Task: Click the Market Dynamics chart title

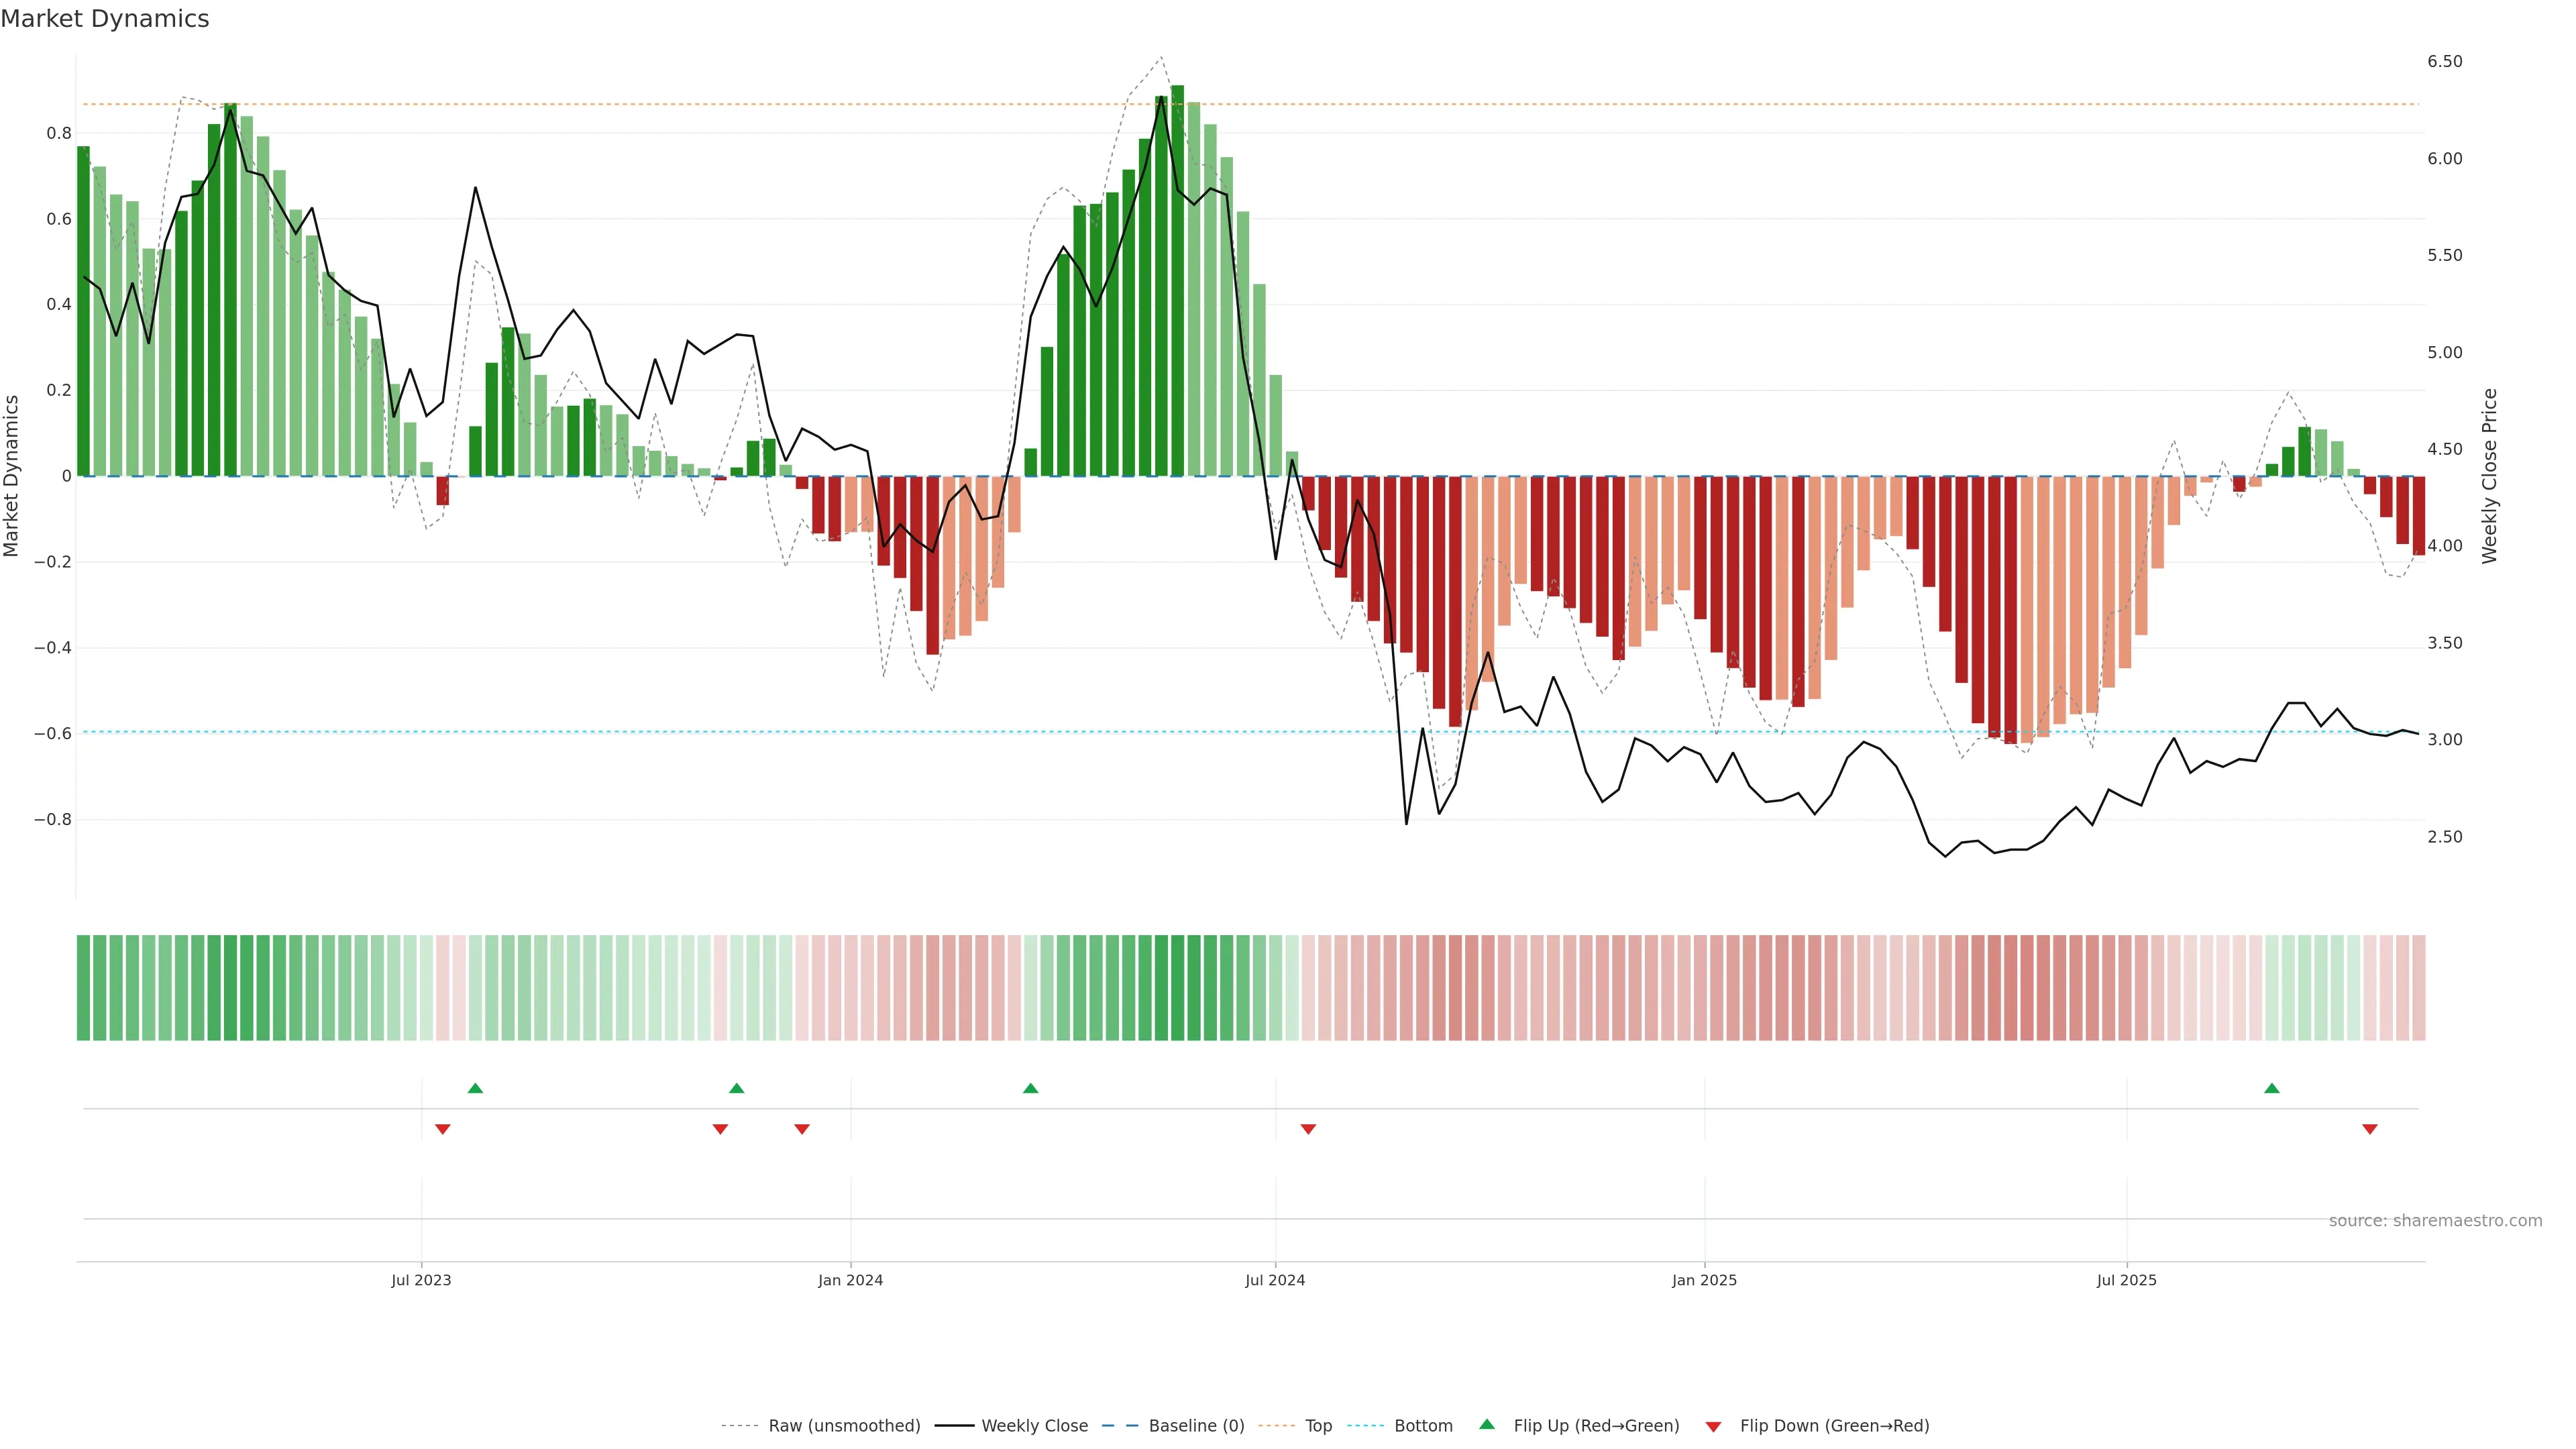Action: 105,19
